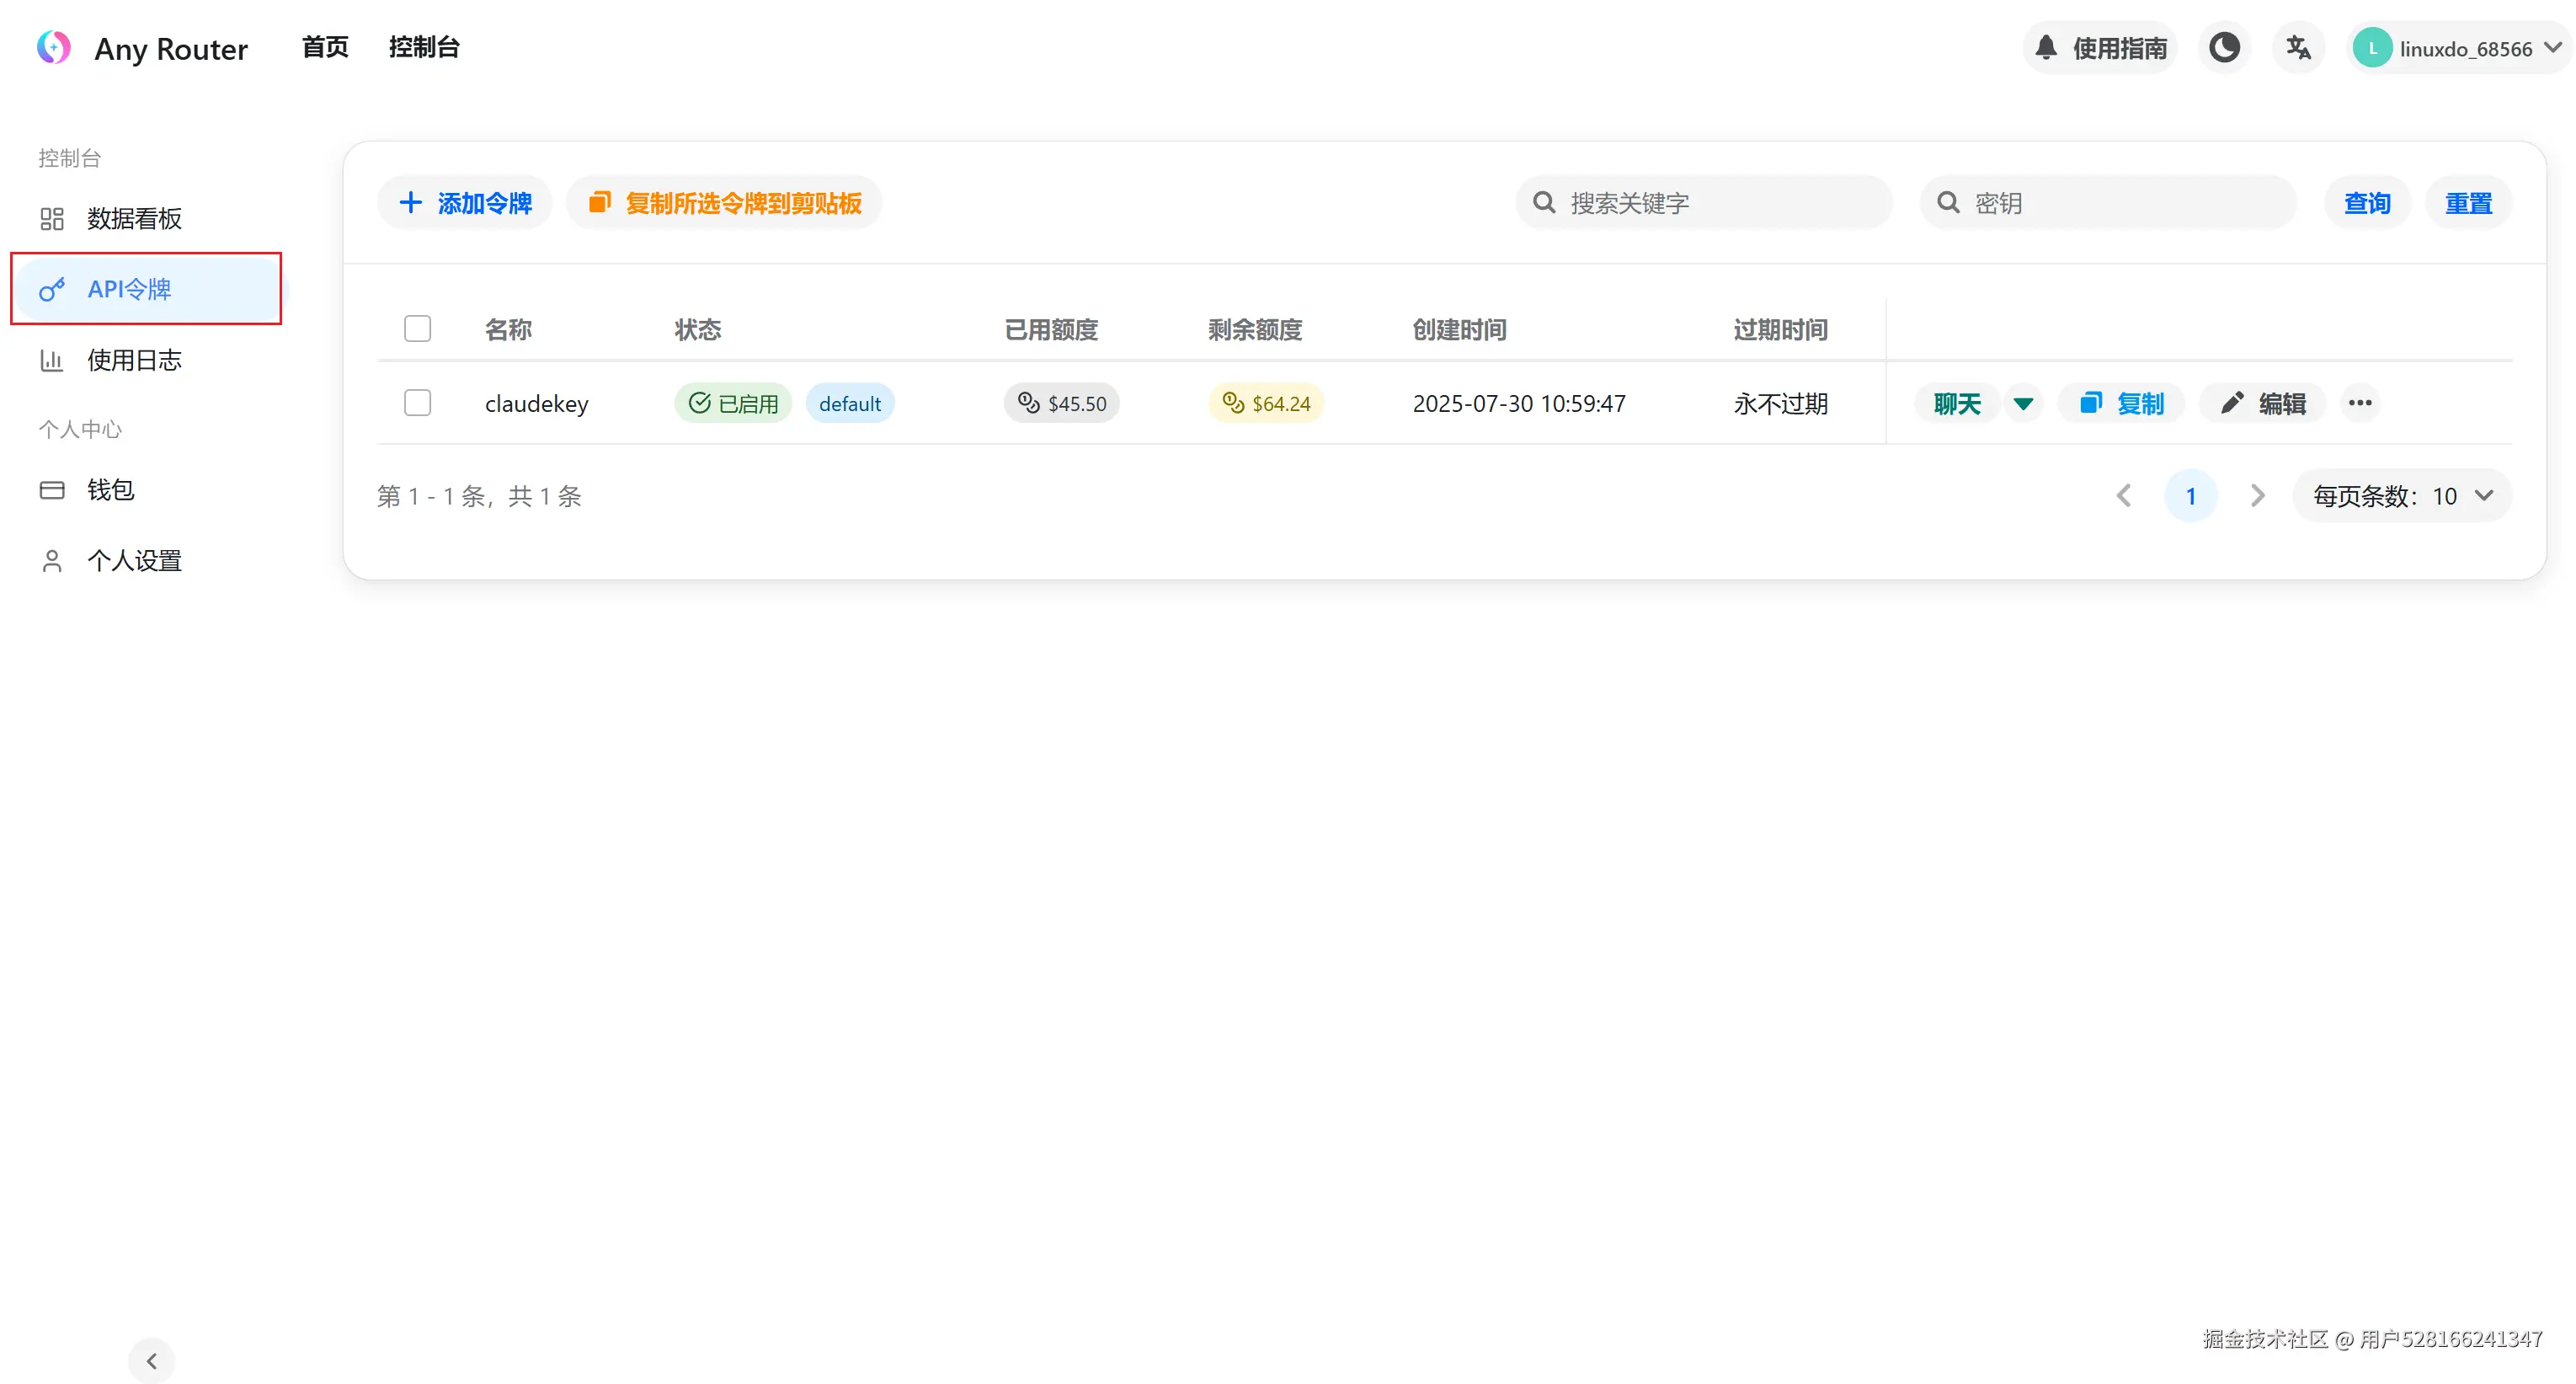Viewport: 2576px width, 1384px height.
Task: Check the select-all header checkbox
Action: pos(417,329)
